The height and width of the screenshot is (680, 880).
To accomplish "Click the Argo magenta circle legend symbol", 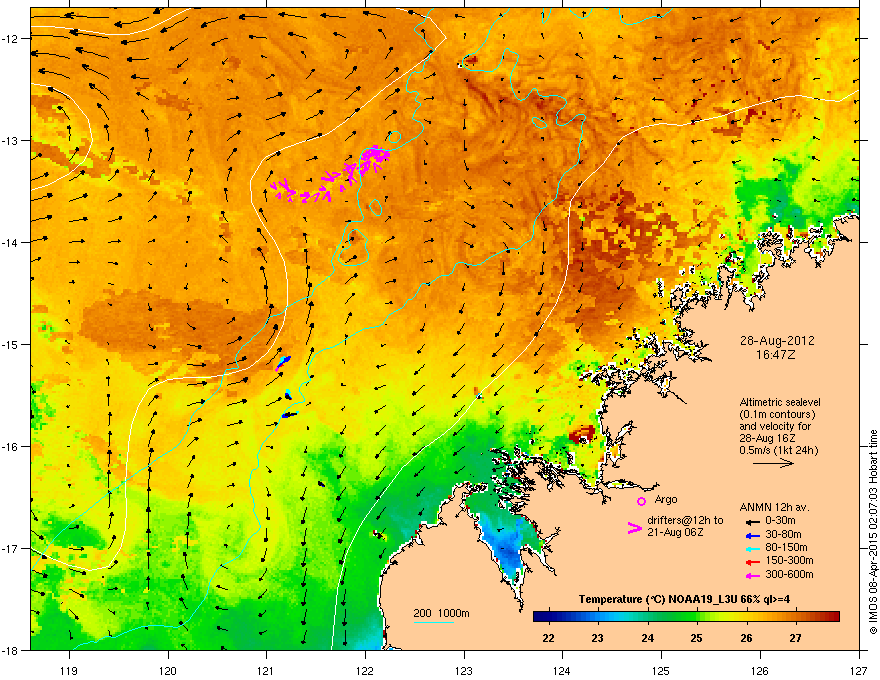I will 641,501.
